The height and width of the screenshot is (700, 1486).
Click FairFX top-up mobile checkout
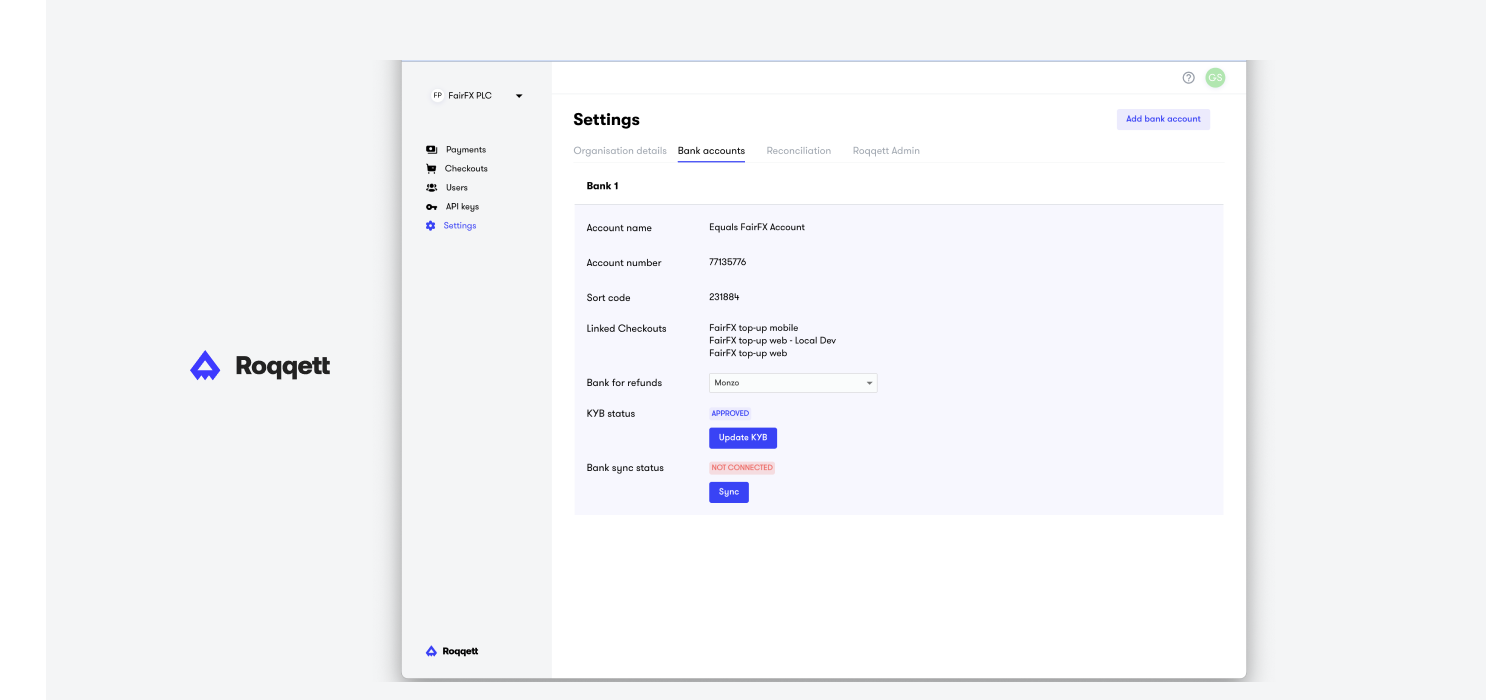754,328
